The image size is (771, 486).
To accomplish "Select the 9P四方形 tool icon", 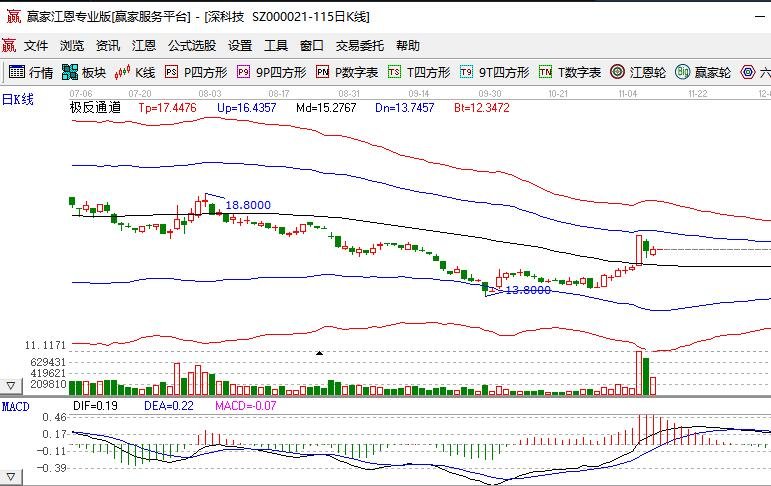I will click(x=243, y=72).
